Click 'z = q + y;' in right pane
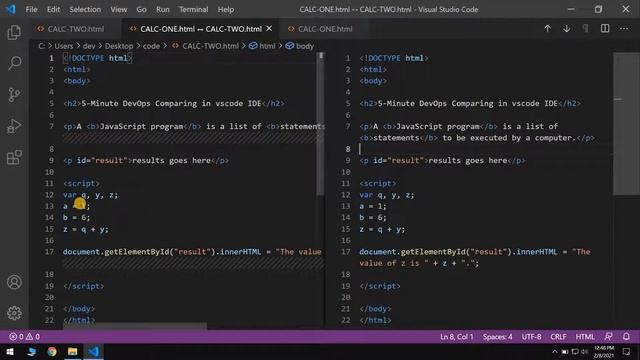Viewport: 640px width, 360px height. coord(382,229)
